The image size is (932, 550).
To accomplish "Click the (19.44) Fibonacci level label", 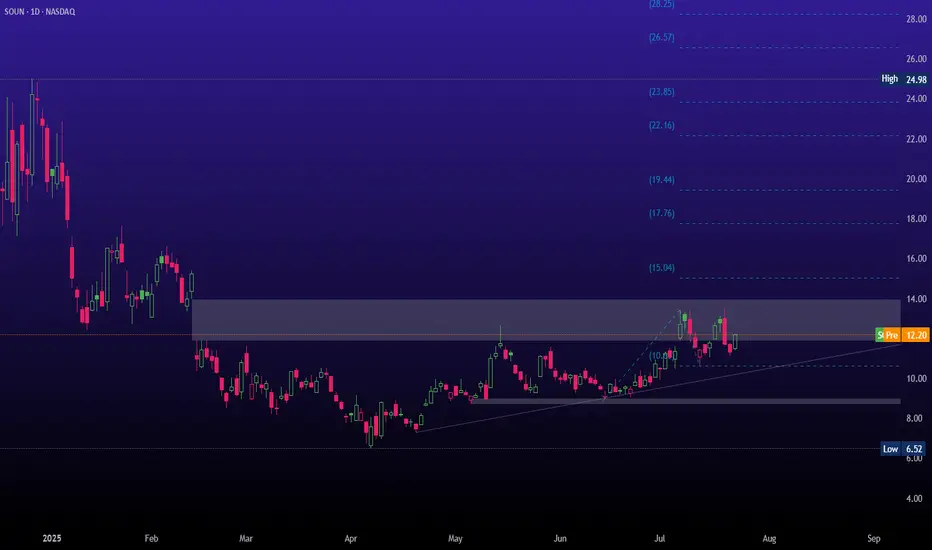I will [662, 180].
